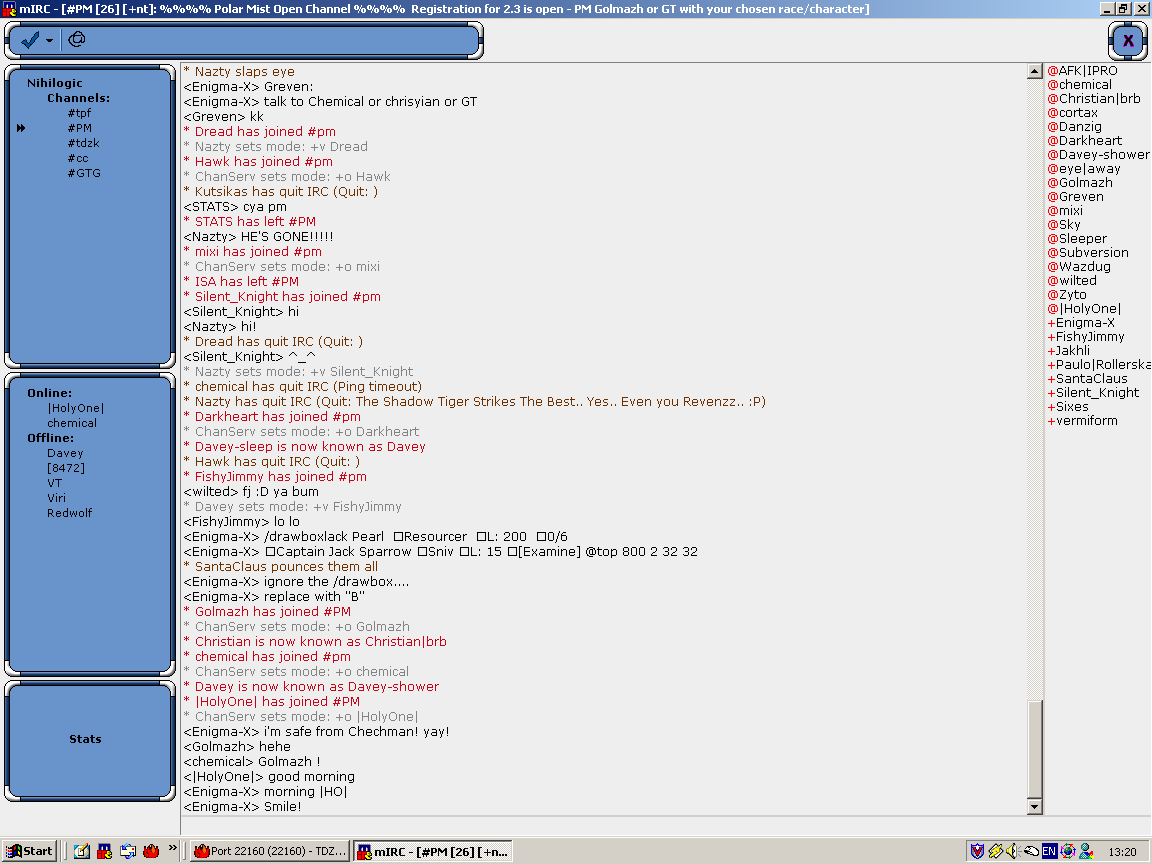Image resolution: width=1152 pixels, height=864 pixels.
Task: Select [8472] in the Offline list
Action: click(66, 468)
